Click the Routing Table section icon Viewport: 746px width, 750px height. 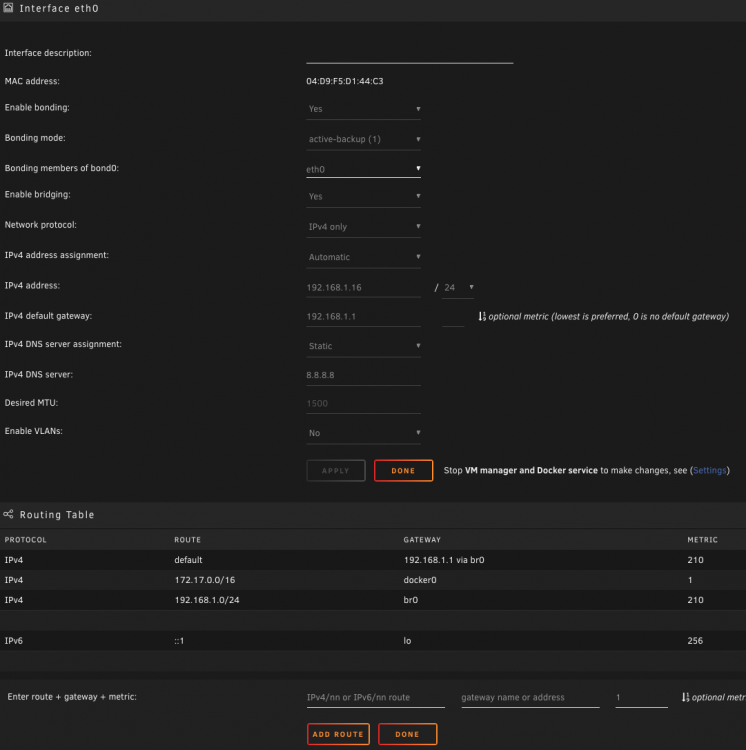point(8,514)
